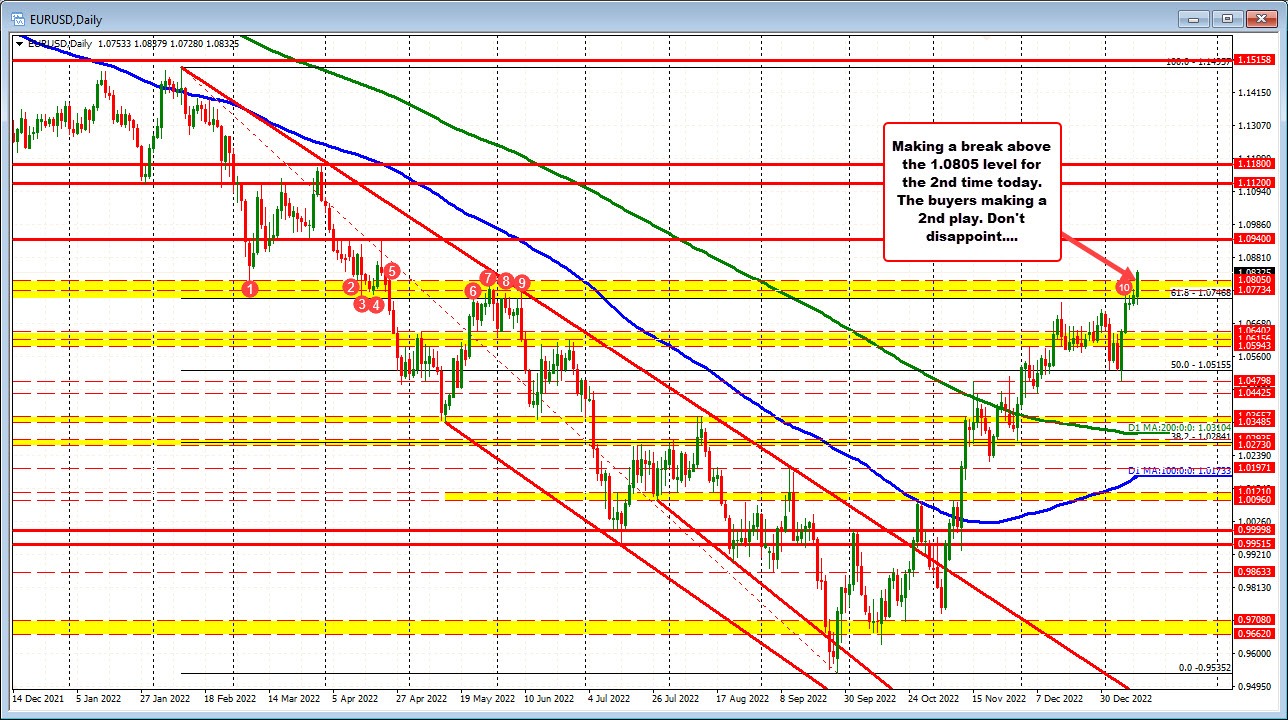Click the D1 MA:200 moving average label

(x=1180, y=425)
